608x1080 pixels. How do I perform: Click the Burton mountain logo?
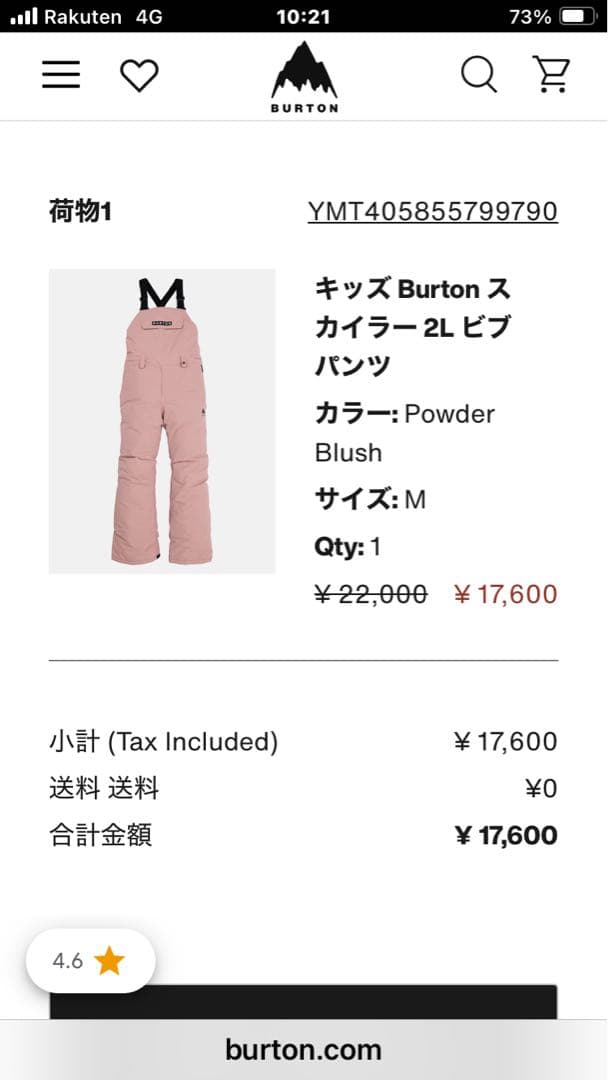click(303, 75)
